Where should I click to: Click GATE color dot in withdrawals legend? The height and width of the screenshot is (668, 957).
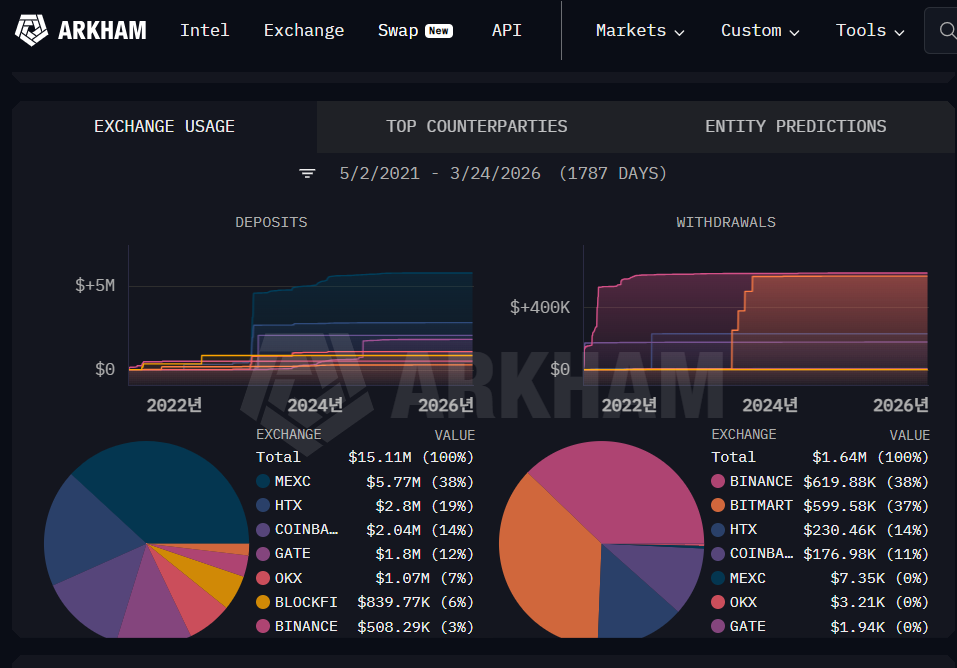pyautogui.click(x=718, y=626)
